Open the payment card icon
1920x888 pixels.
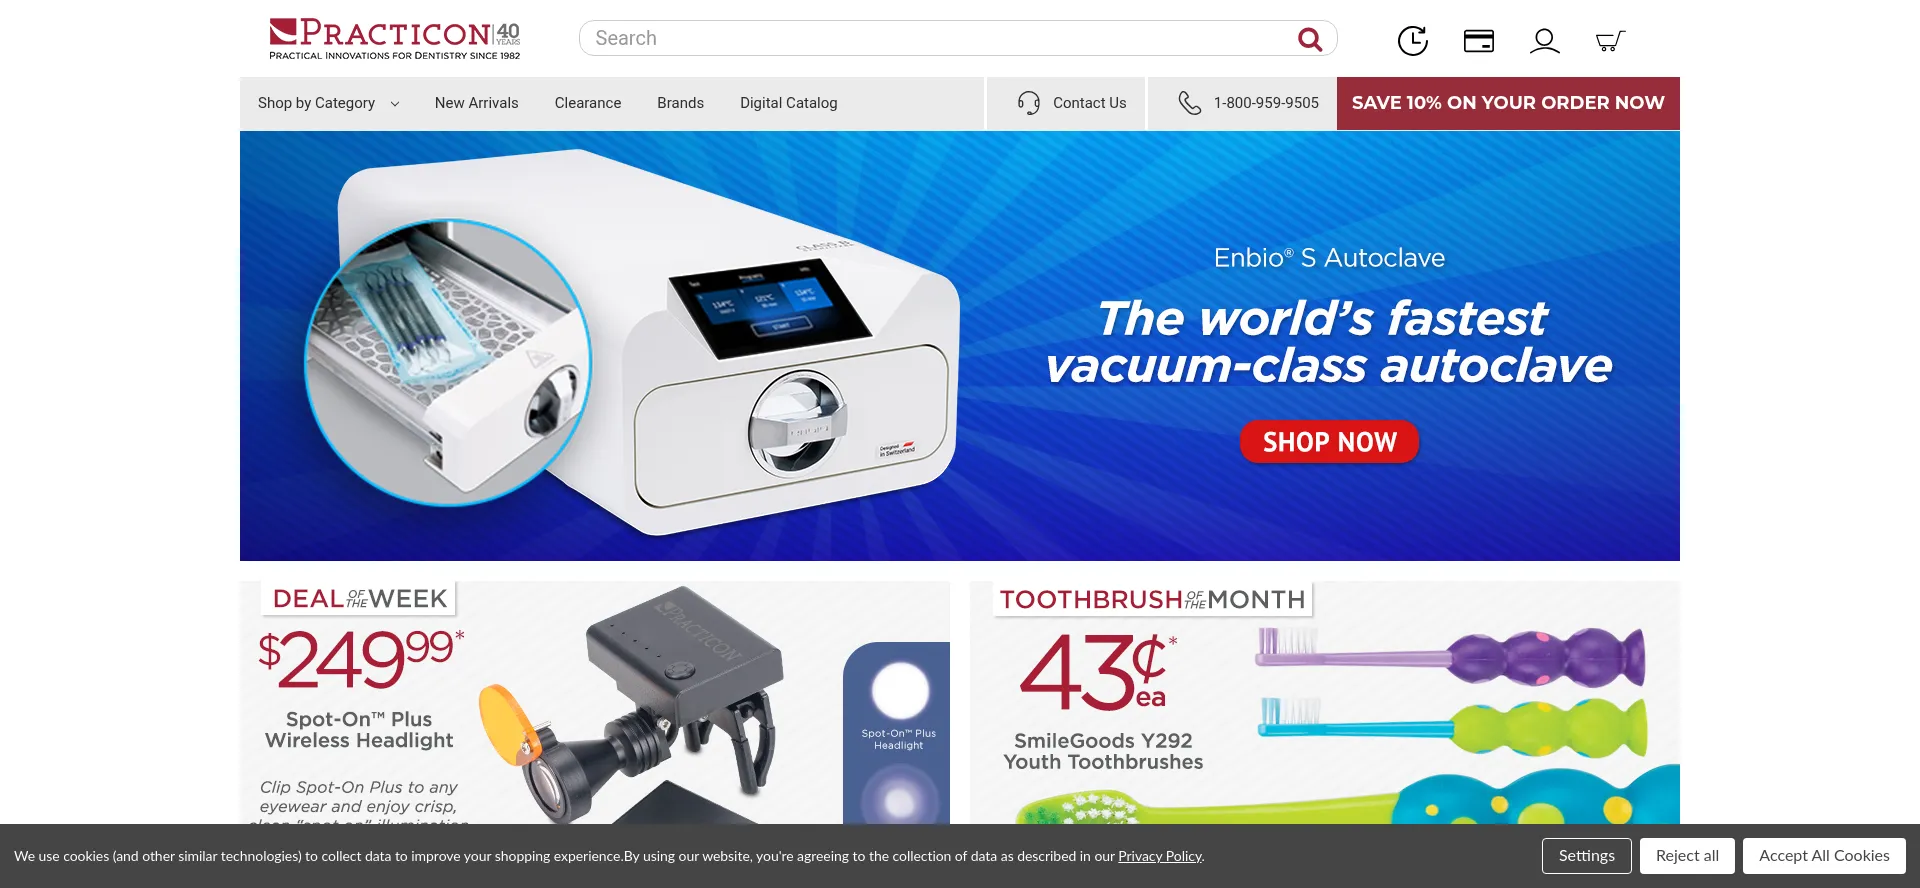pos(1479,41)
